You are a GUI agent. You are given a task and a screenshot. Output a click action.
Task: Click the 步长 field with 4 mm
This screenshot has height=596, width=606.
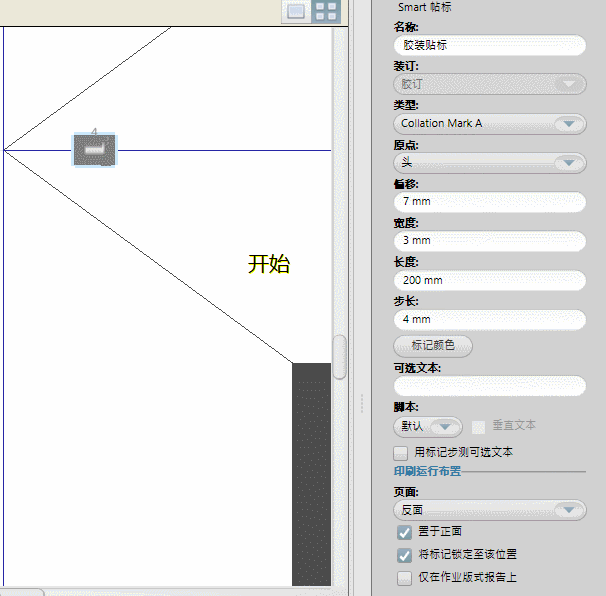pos(490,320)
